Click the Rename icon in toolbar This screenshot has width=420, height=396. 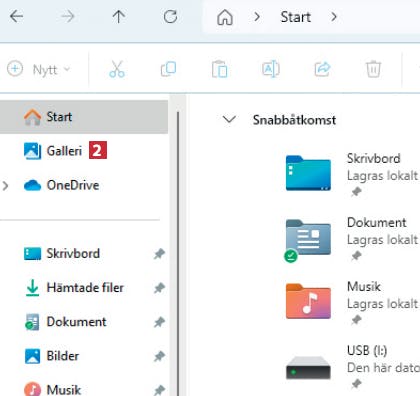pos(271,69)
